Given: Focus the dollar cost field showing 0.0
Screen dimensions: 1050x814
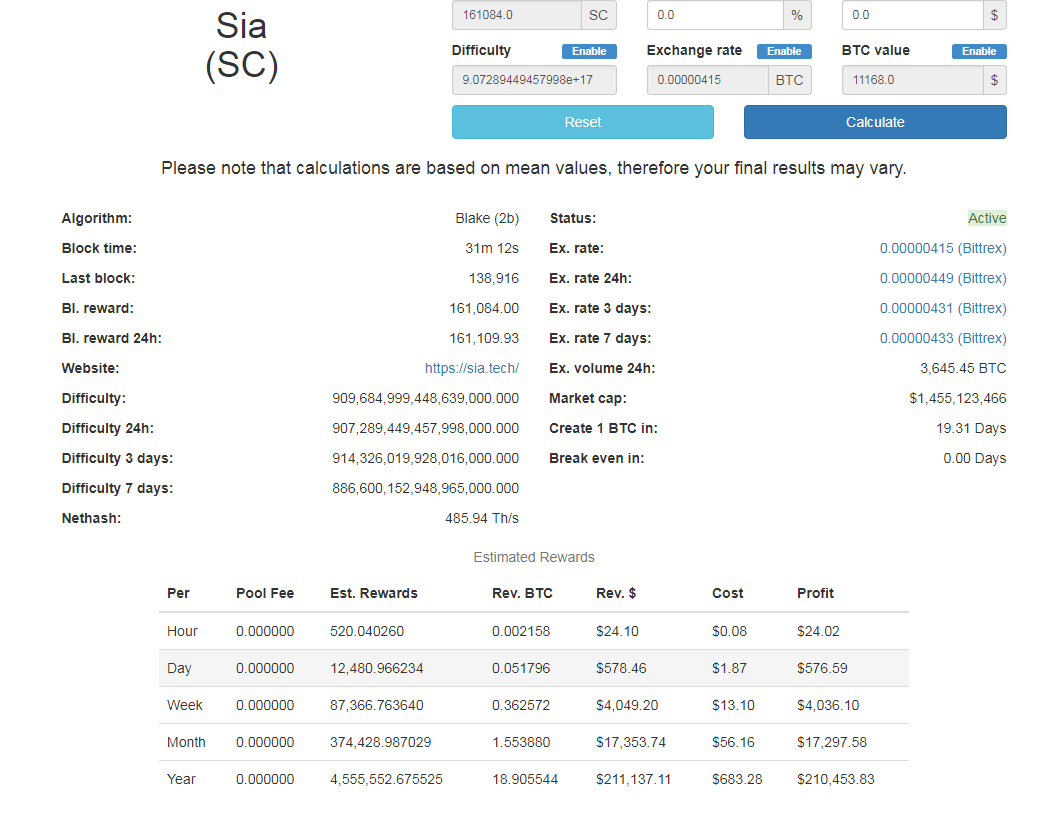Looking at the screenshot, I should click(x=911, y=15).
